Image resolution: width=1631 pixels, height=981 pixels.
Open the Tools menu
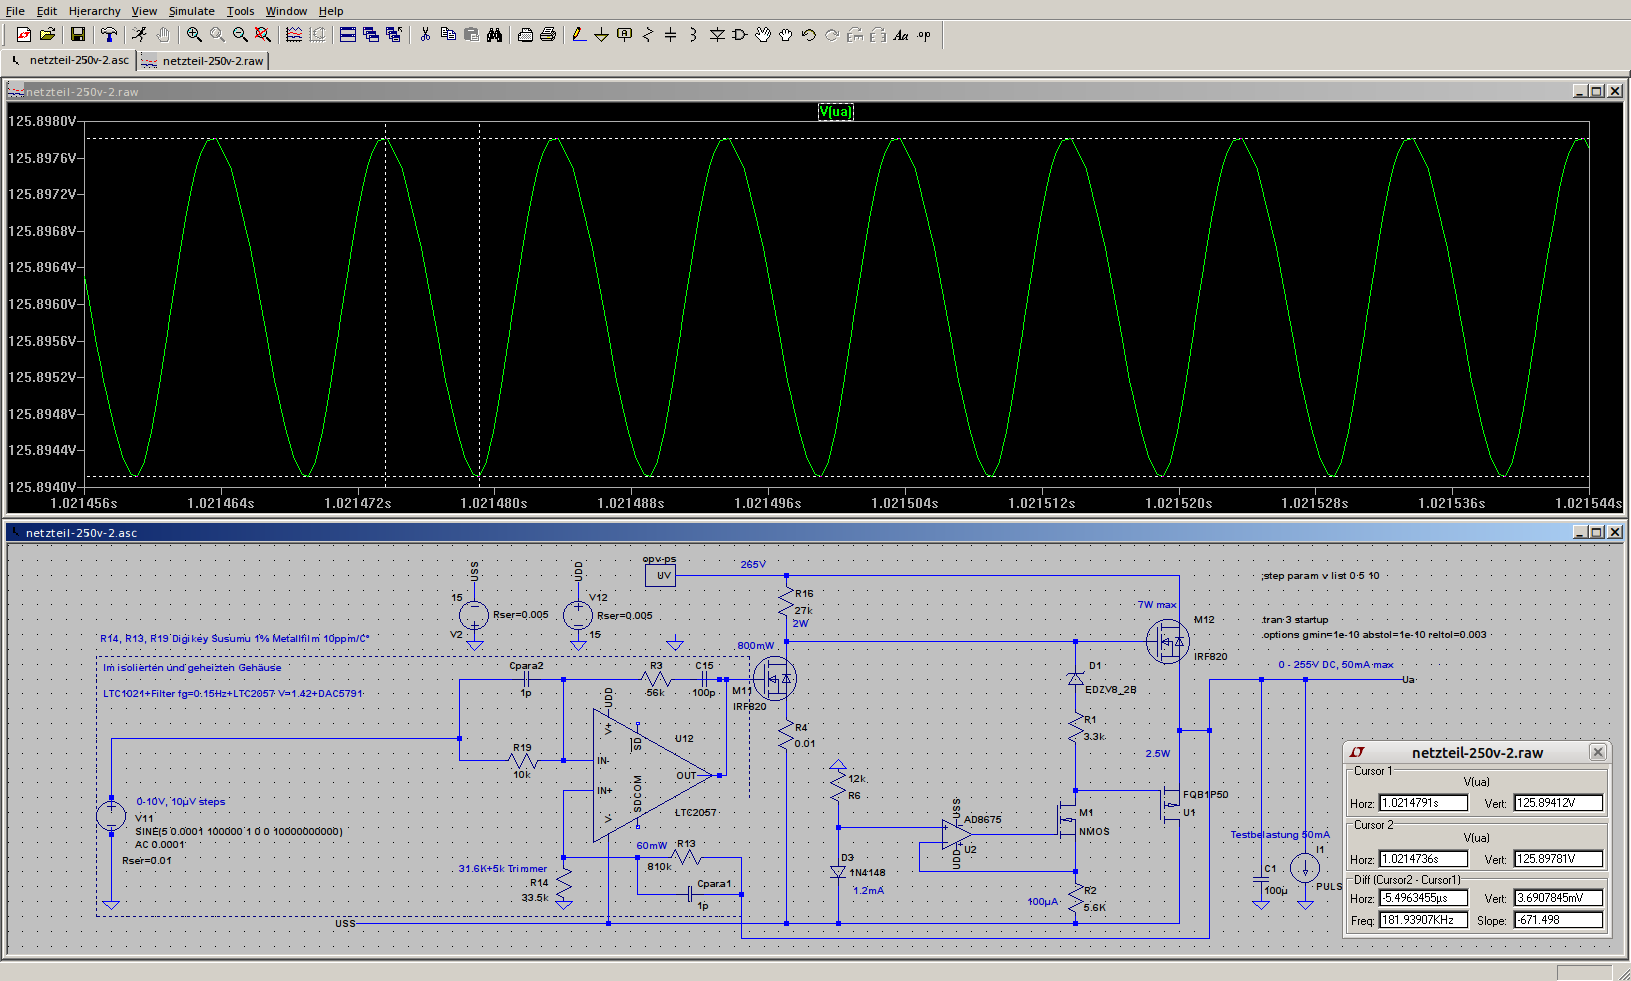pos(240,11)
